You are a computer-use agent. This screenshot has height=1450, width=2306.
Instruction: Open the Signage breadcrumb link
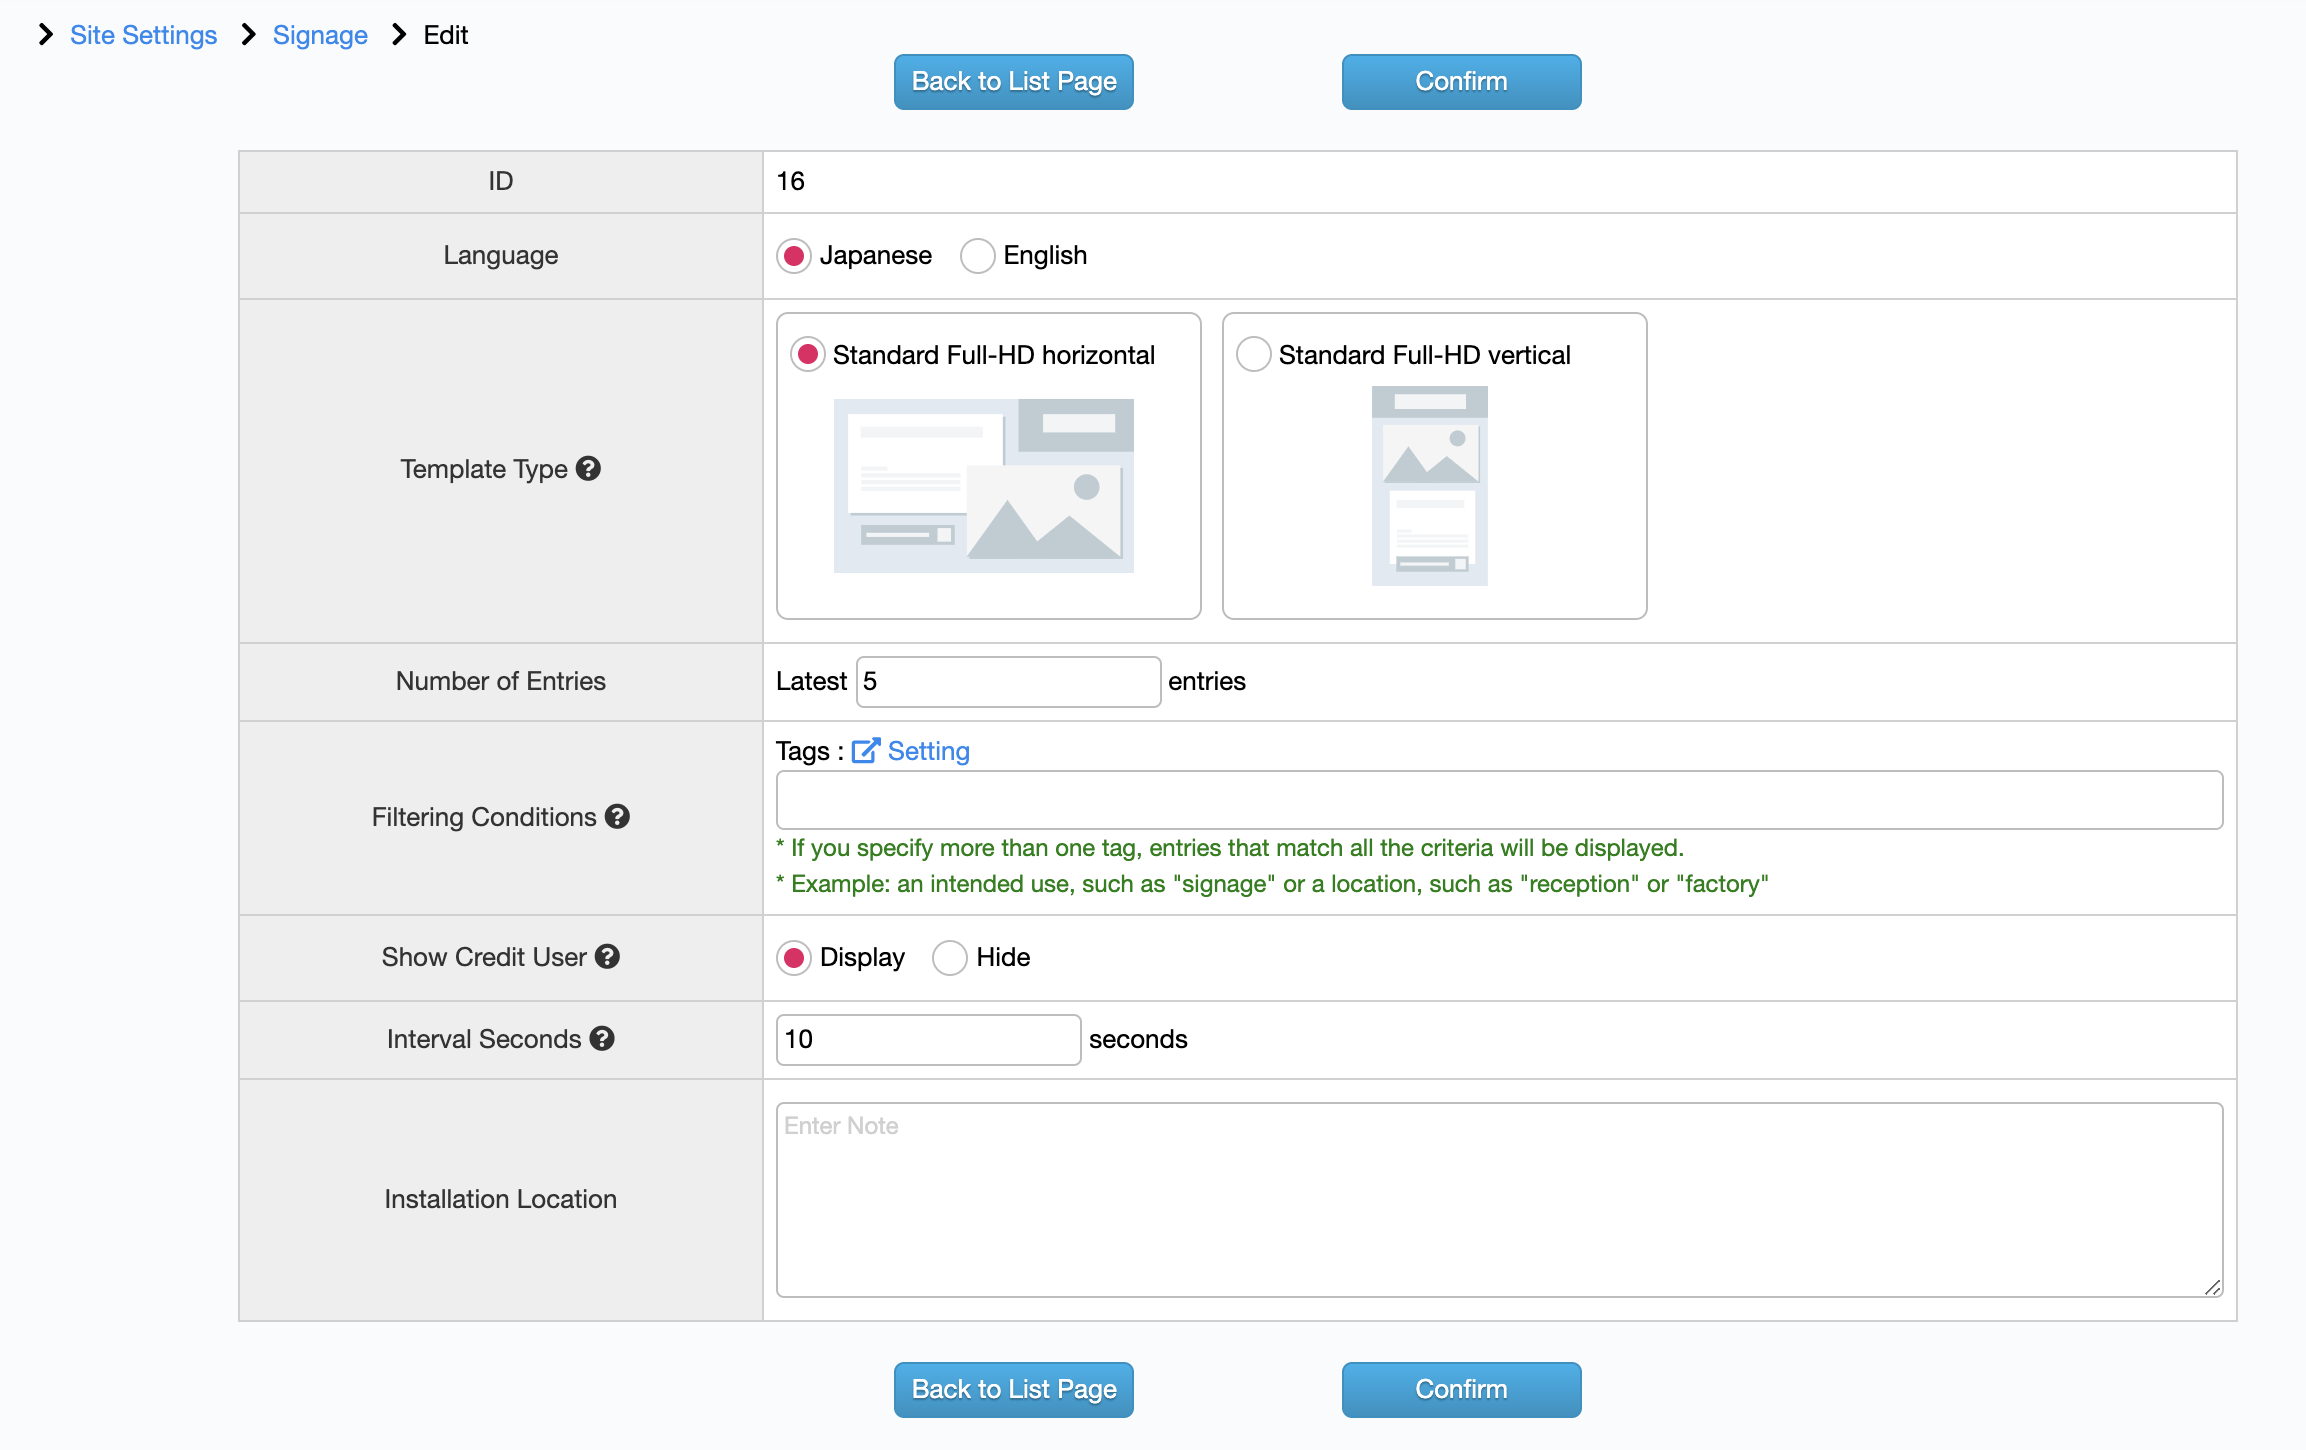coord(320,35)
